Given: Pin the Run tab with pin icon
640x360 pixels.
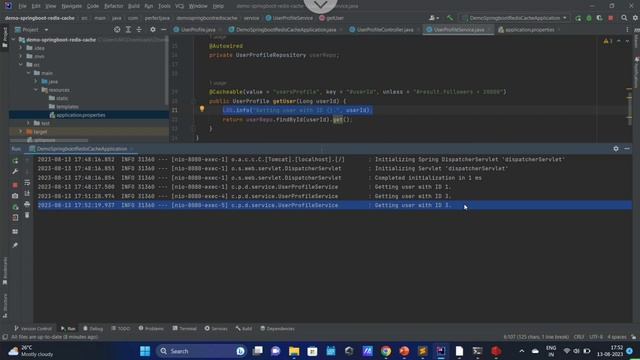Looking at the screenshot, I should pyautogui.click(x=15, y=245).
